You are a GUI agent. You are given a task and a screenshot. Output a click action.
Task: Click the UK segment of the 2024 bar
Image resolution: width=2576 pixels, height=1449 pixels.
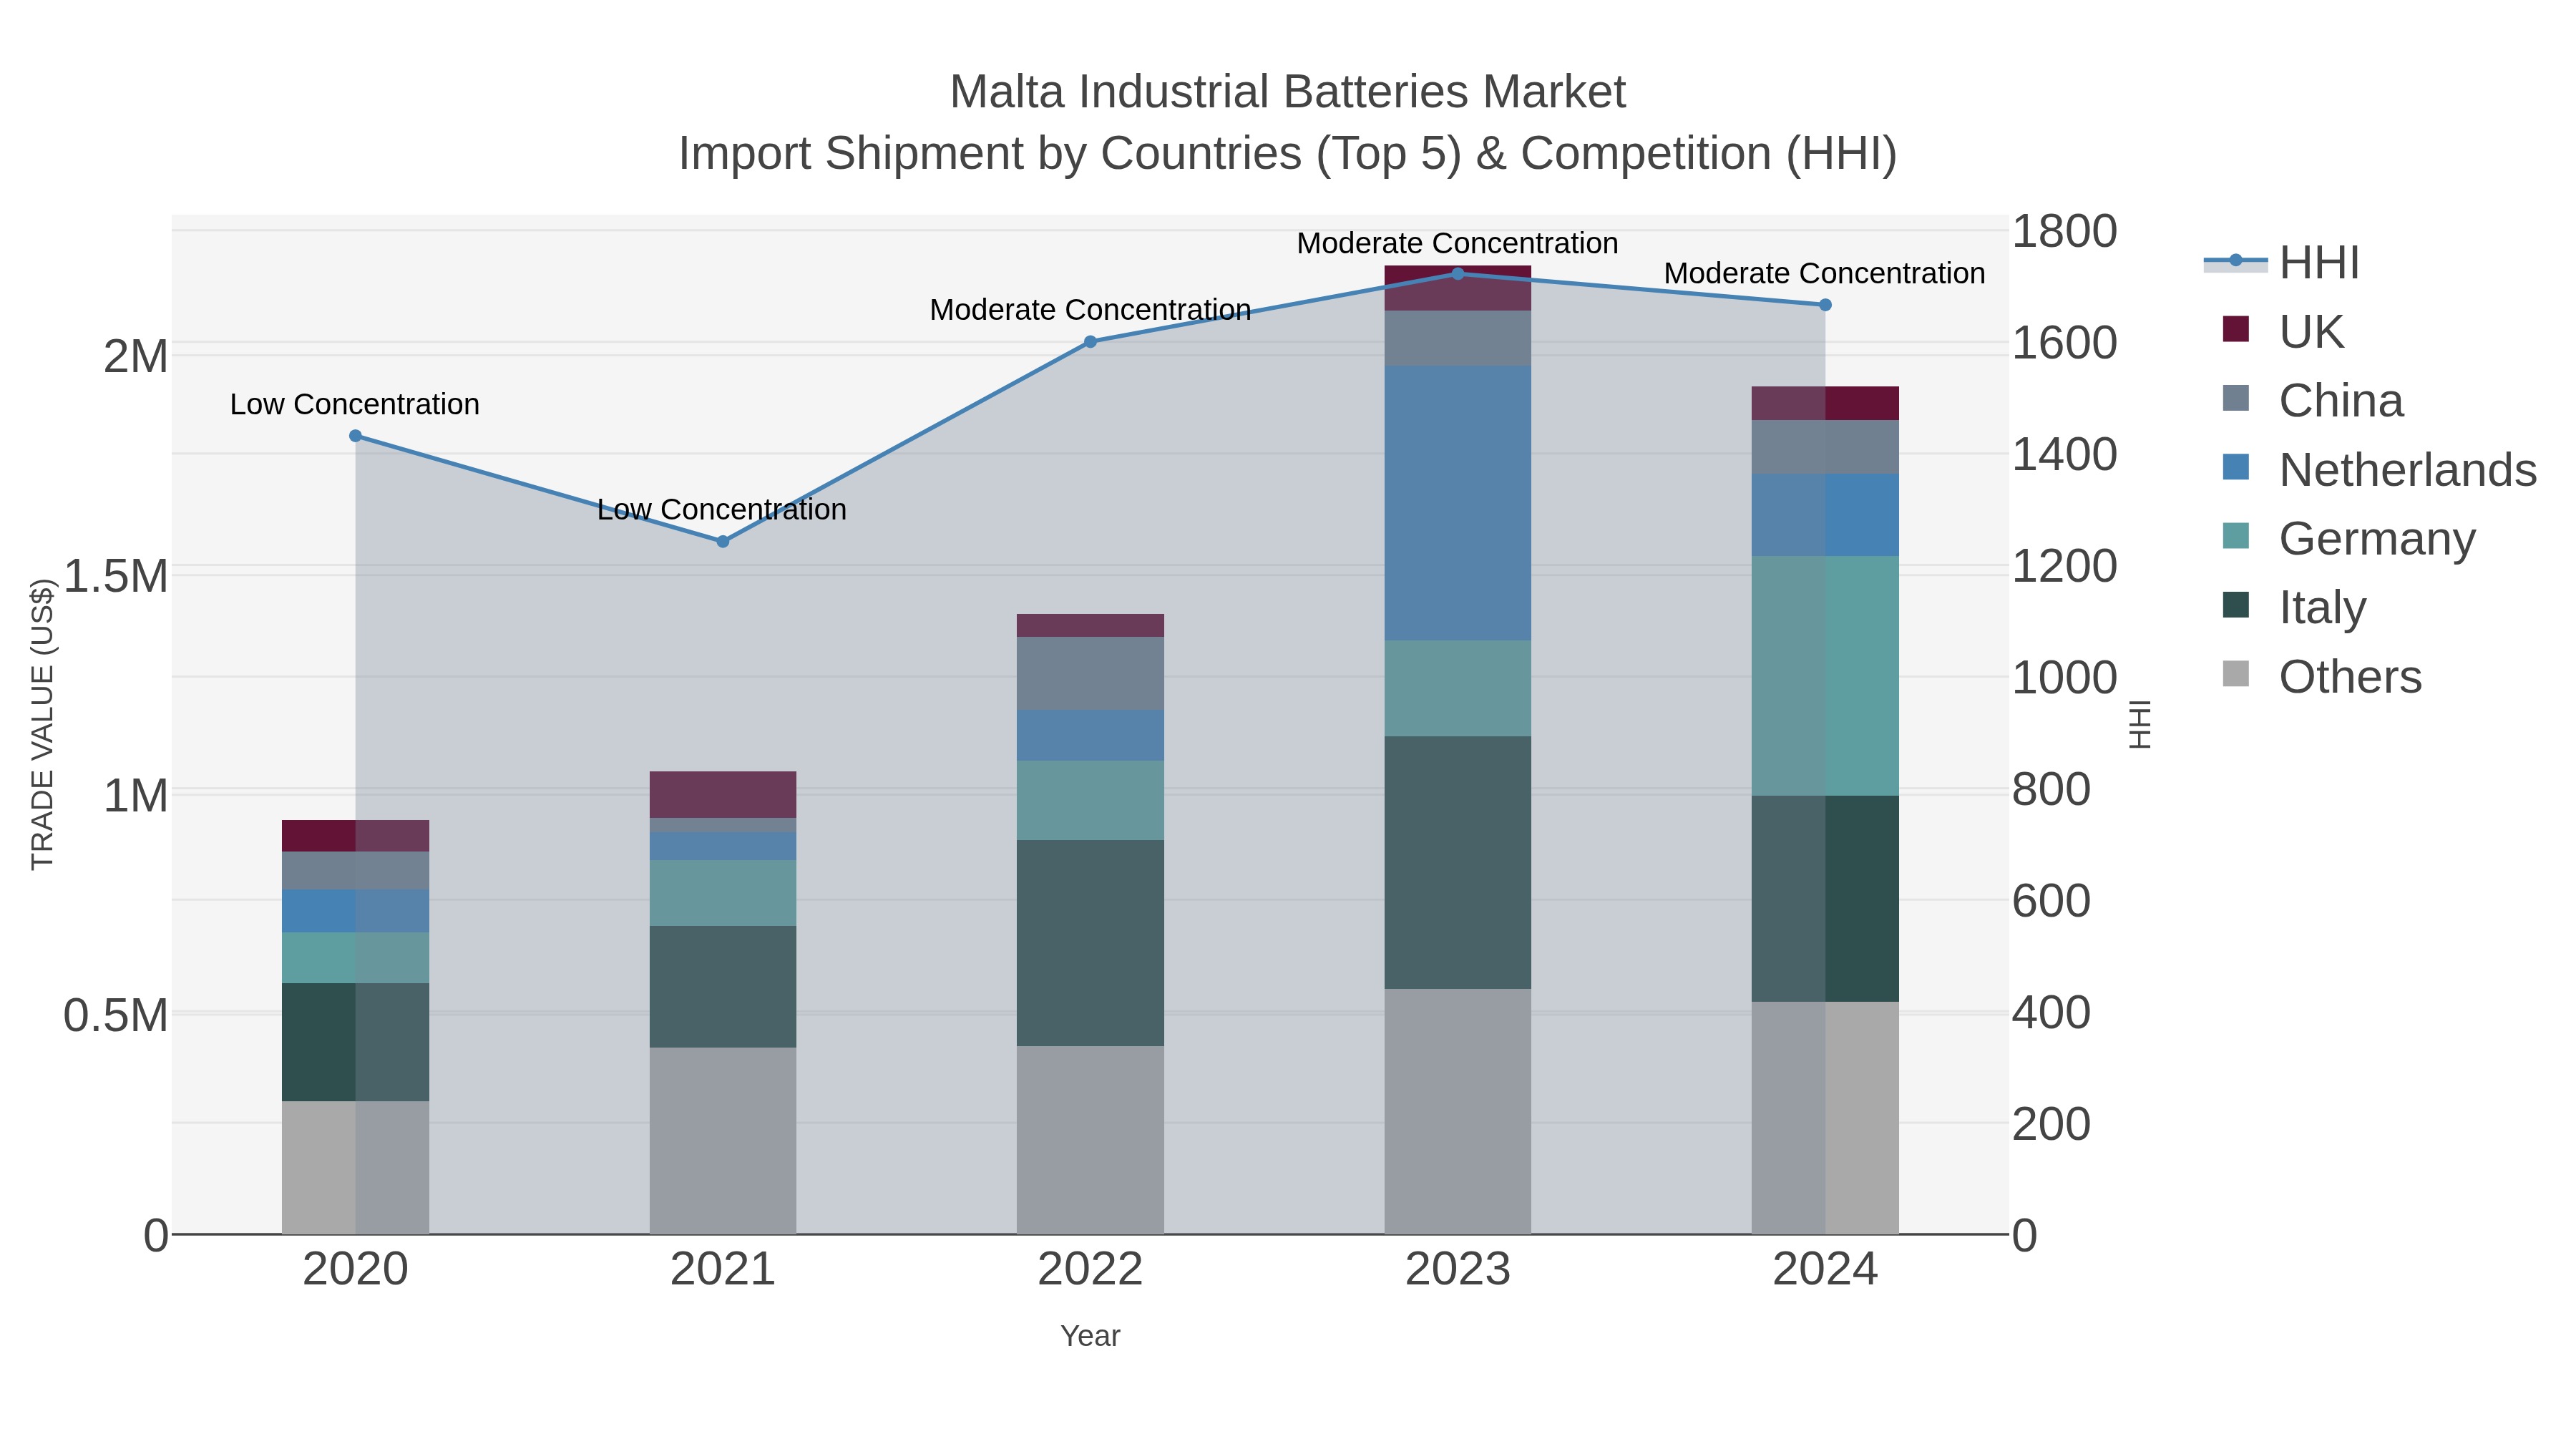[1825, 403]
